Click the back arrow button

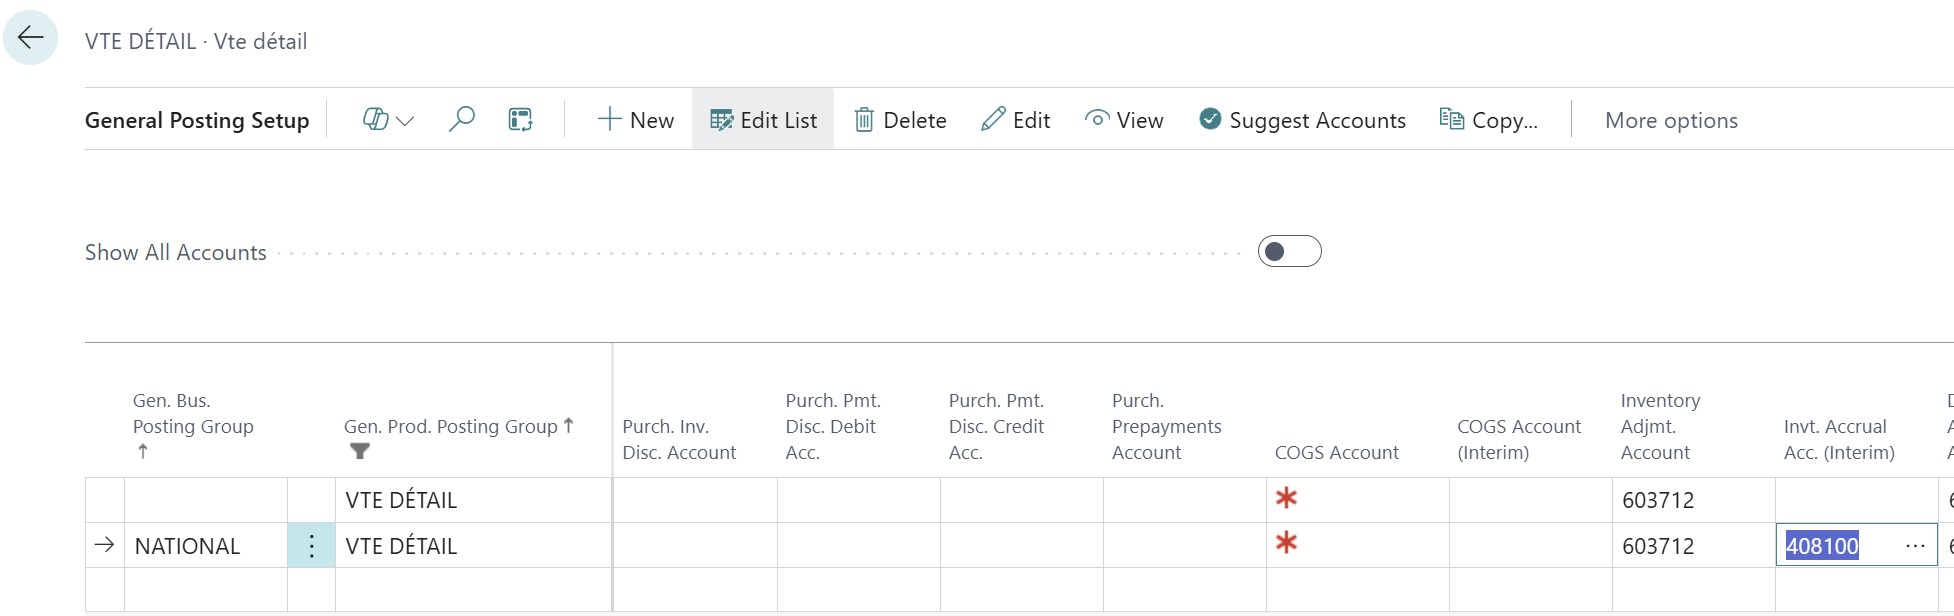31,38
